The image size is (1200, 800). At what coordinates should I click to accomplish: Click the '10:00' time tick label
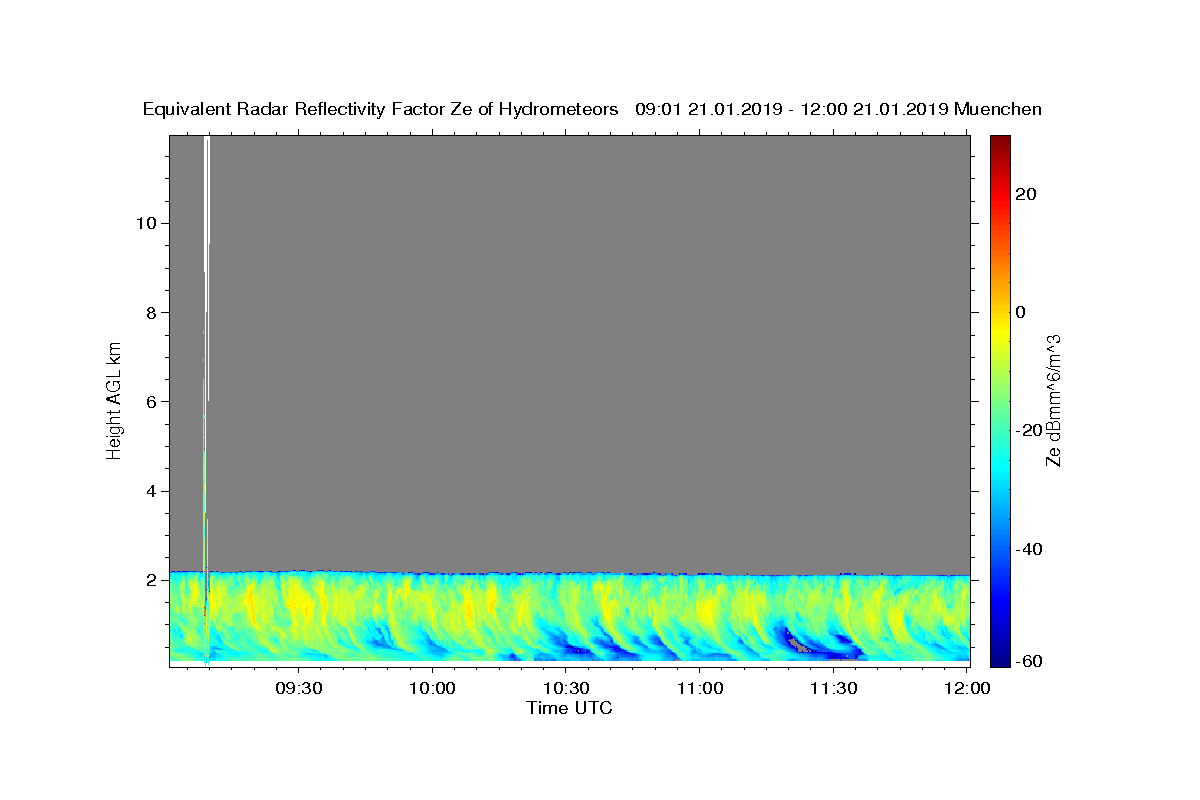click(433, 689)
